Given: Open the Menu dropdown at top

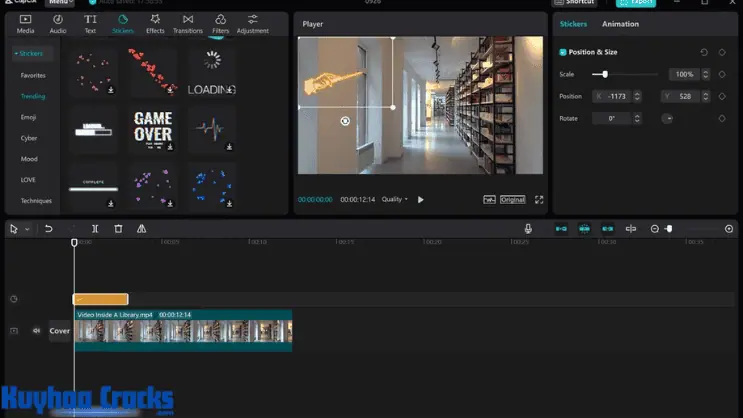Looking at the screenshot, I should 59,3.
